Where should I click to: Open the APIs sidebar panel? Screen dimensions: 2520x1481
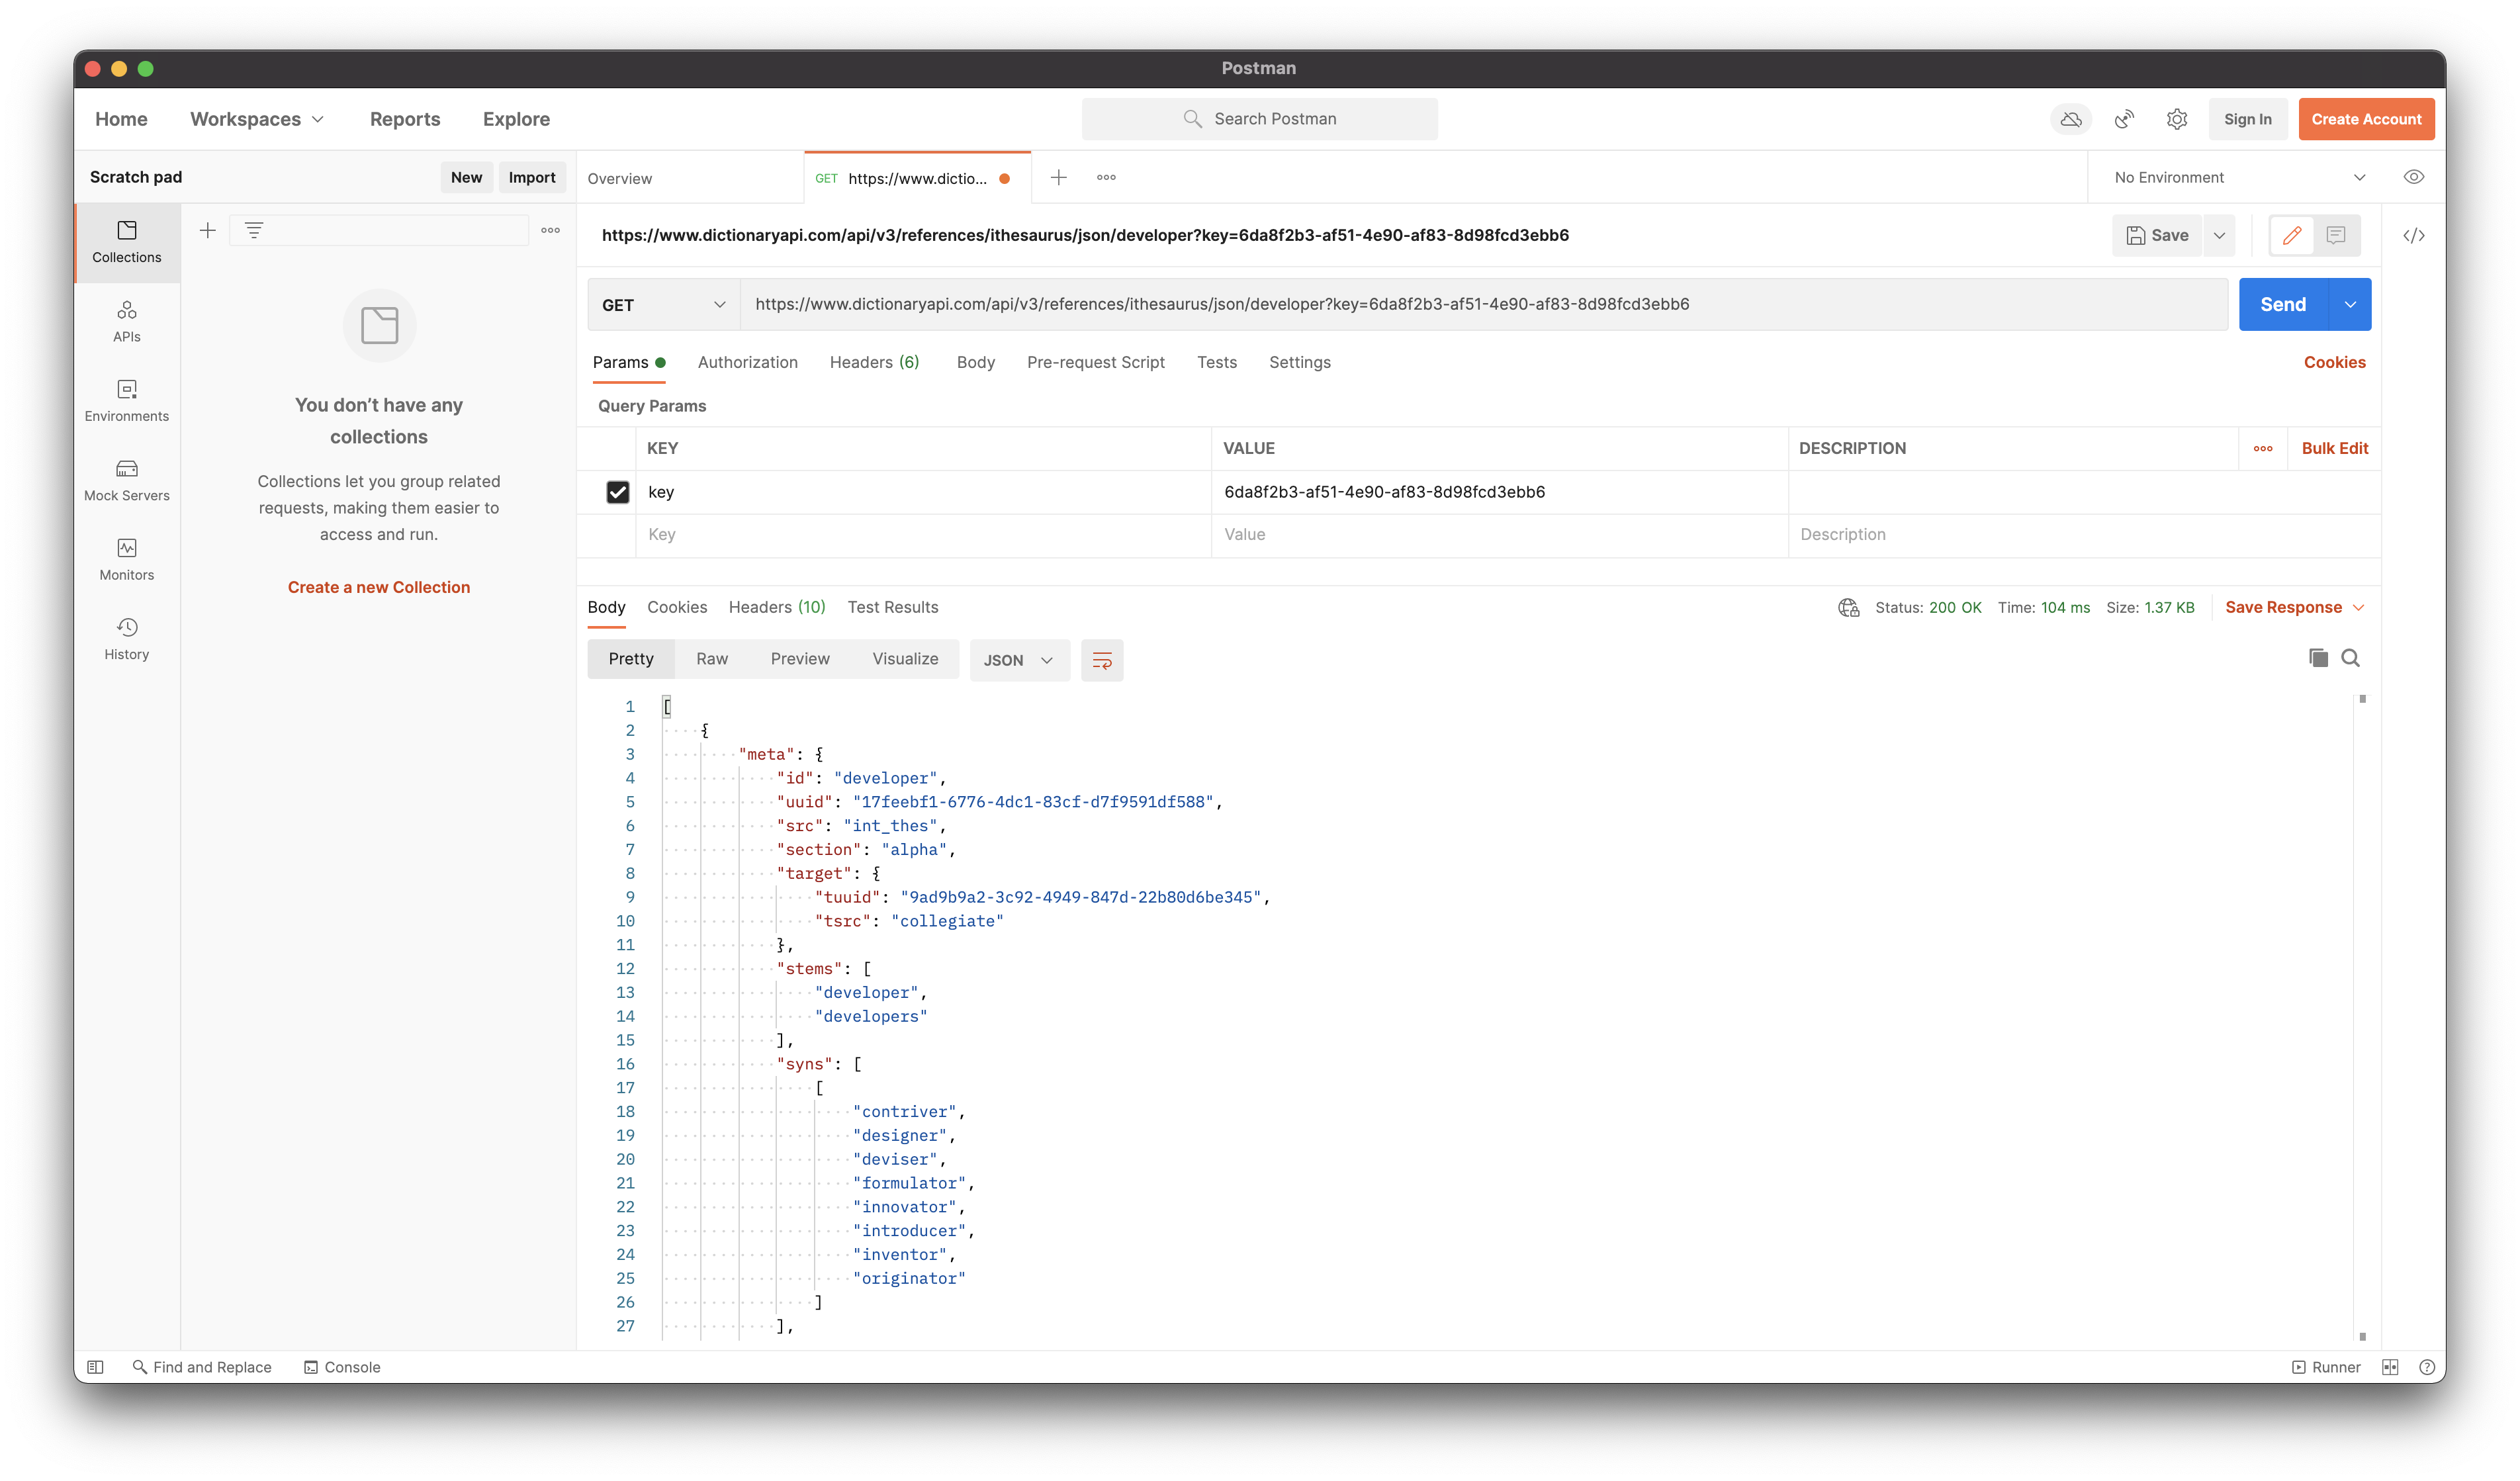click(x=126, y=322)
